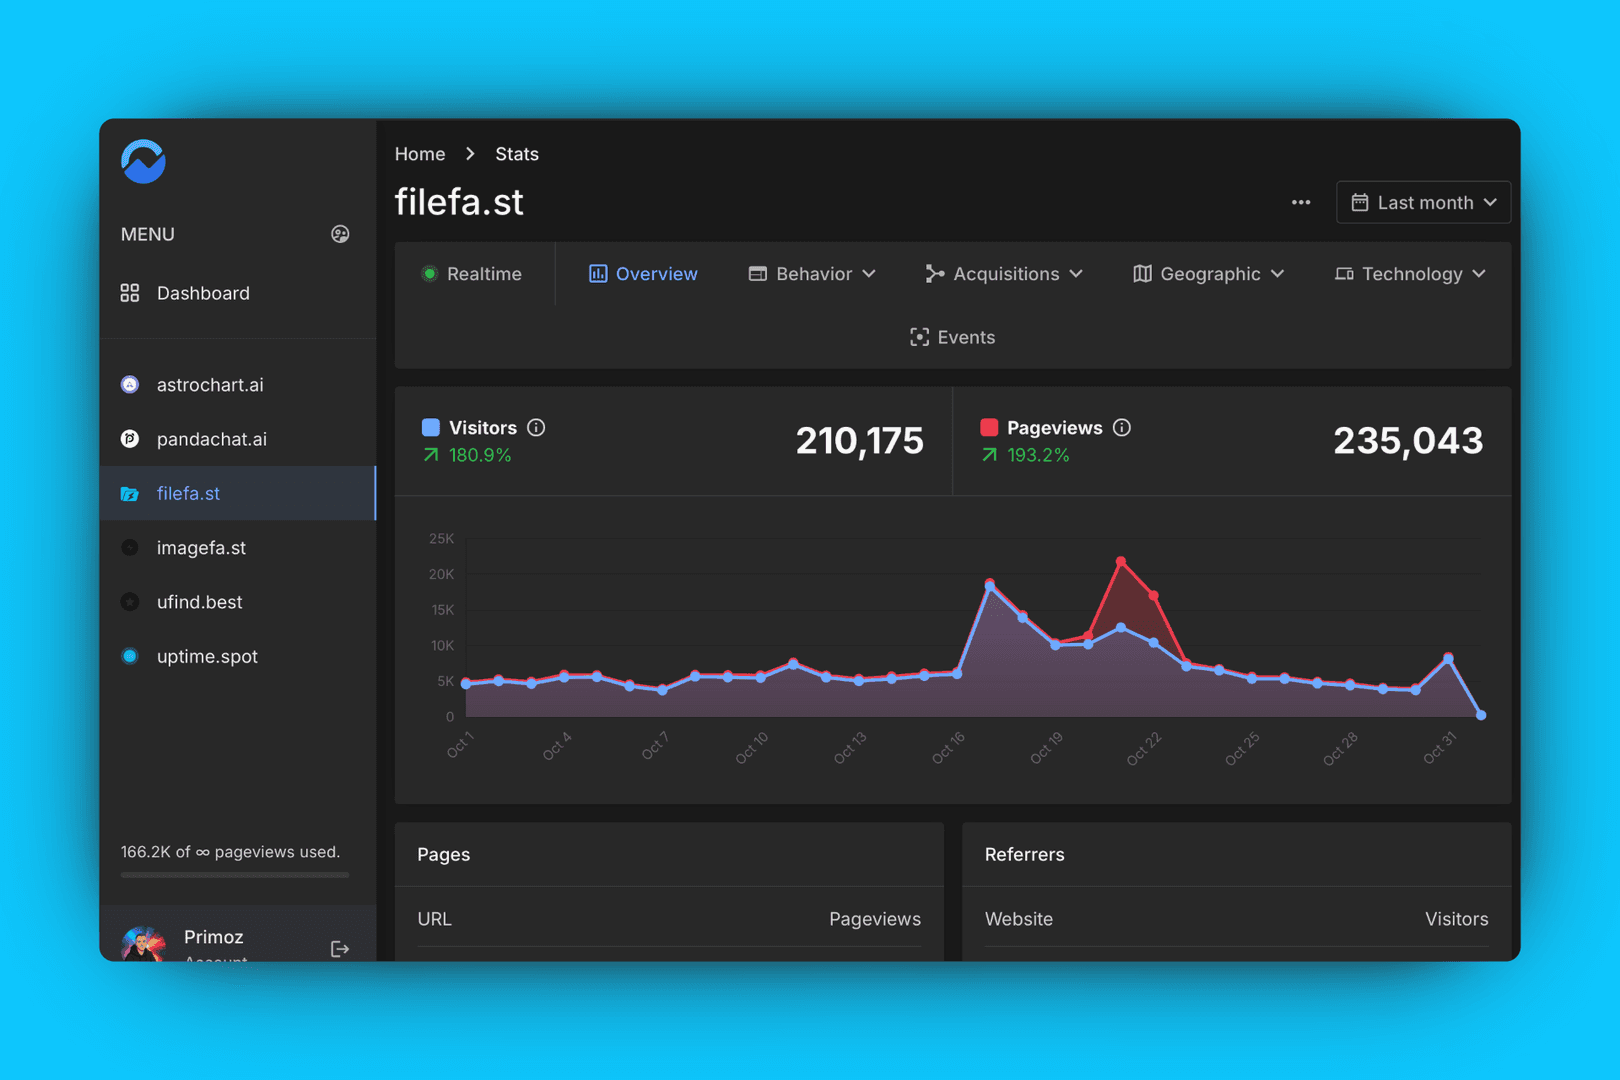1620x1080 pixels.
Task: Open the three-dot options menu
Action: 1300,202
